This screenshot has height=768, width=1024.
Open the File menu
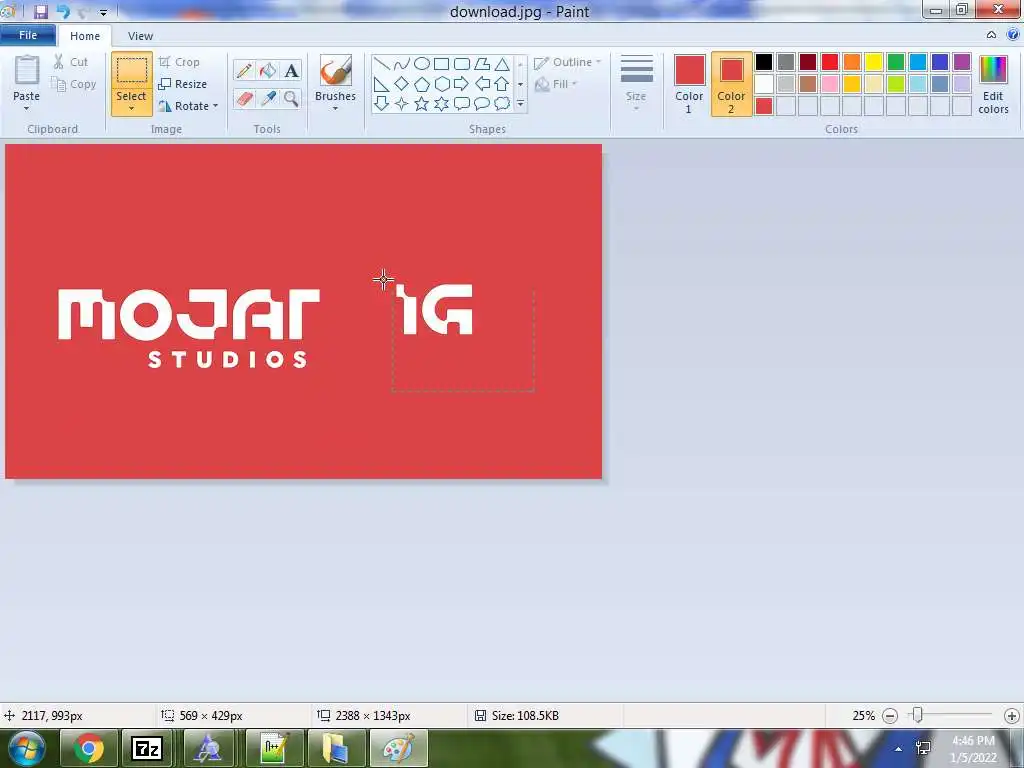pos(27,35)
